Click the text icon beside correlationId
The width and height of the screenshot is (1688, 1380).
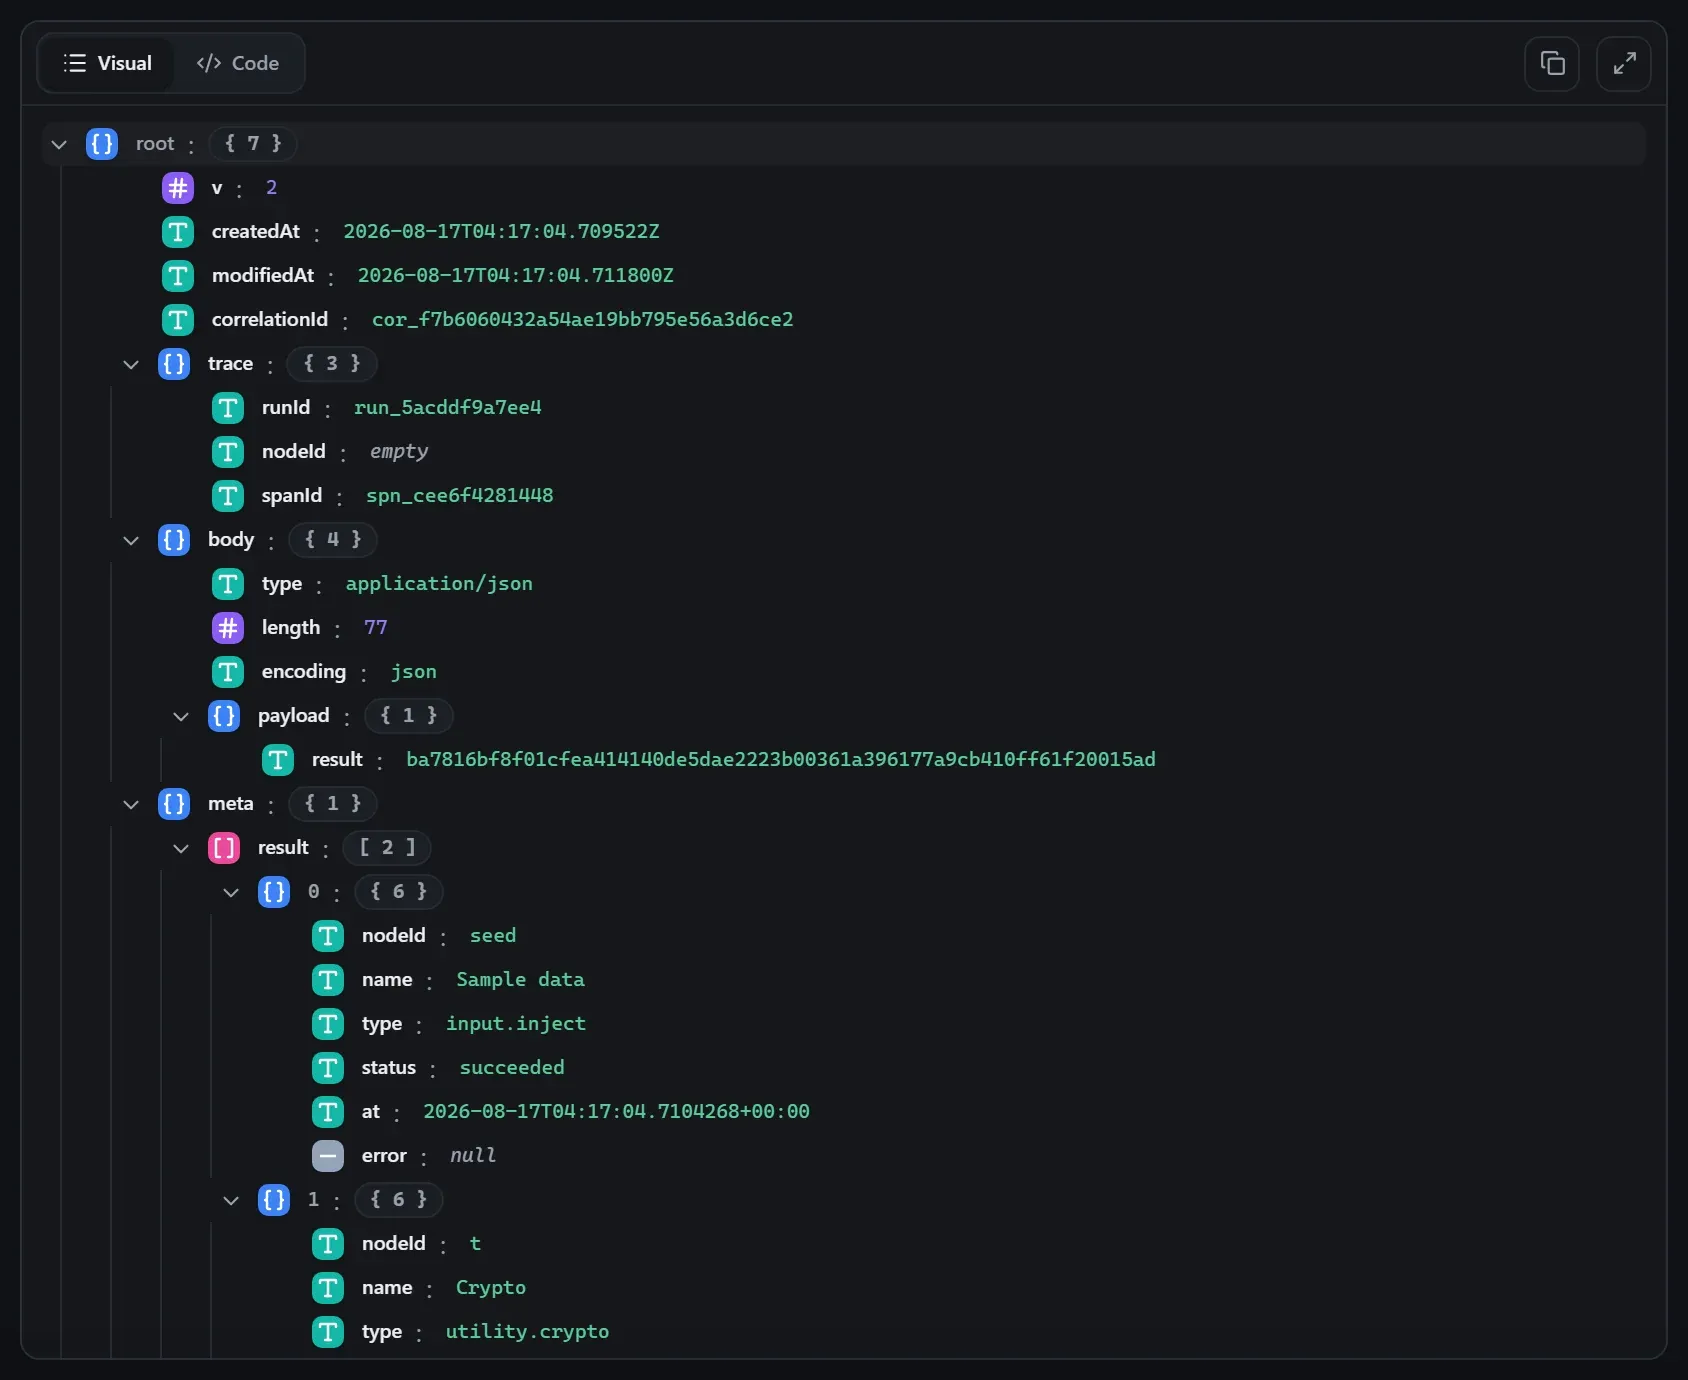(x=178, y=320)
